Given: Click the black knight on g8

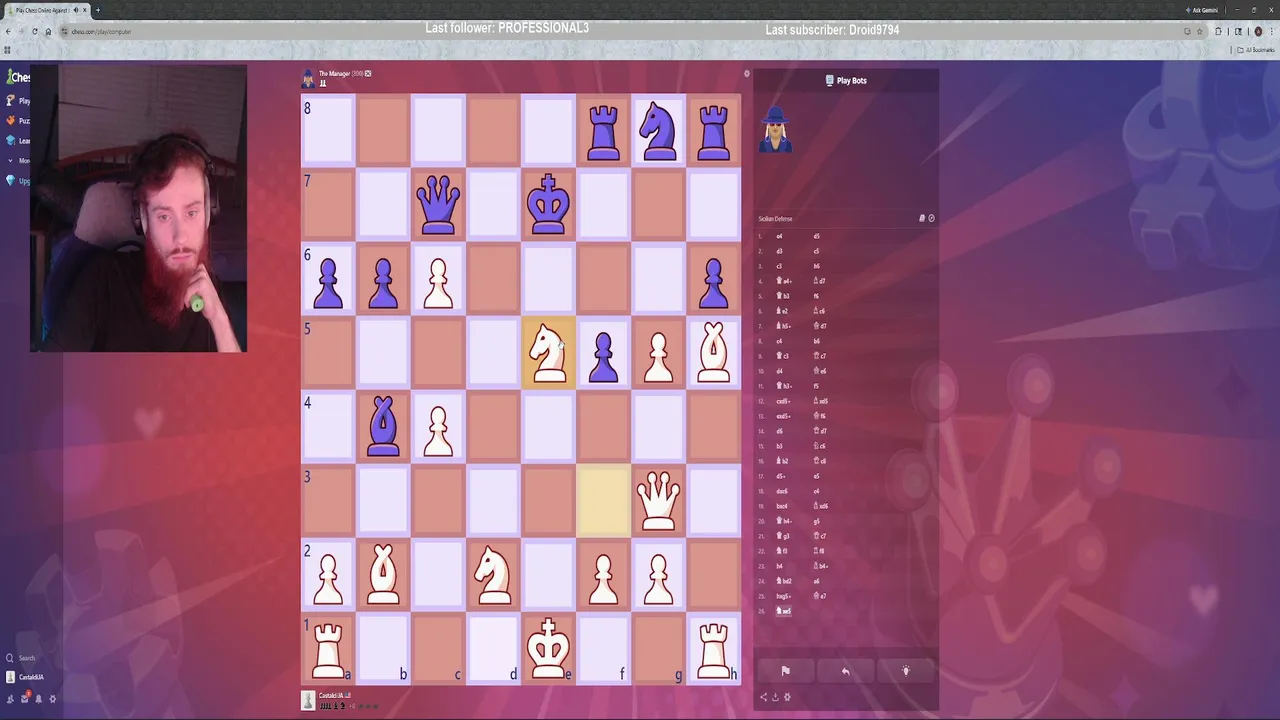Looking at the screenshot, I should click(x=658, y=131).
